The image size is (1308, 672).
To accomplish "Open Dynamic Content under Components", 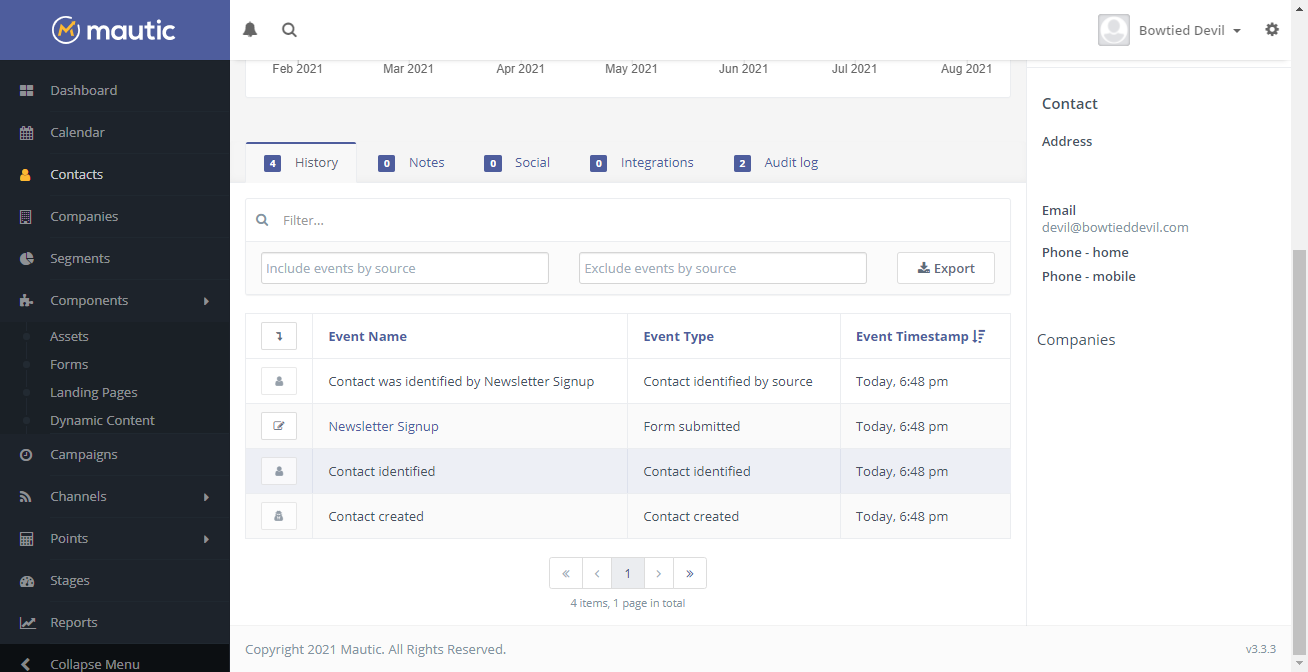I will pyautogui.click(x=102, y=420).
